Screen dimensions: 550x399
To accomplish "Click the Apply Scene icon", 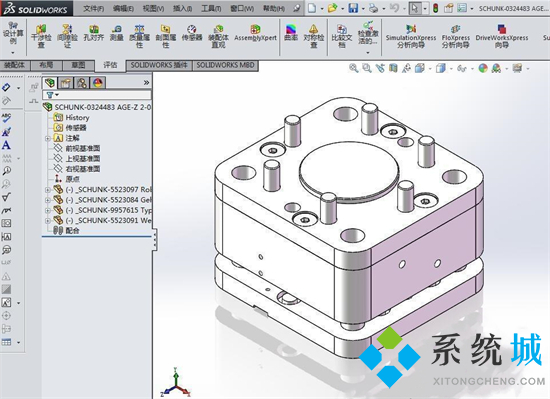I will click(x=496, y=68).
